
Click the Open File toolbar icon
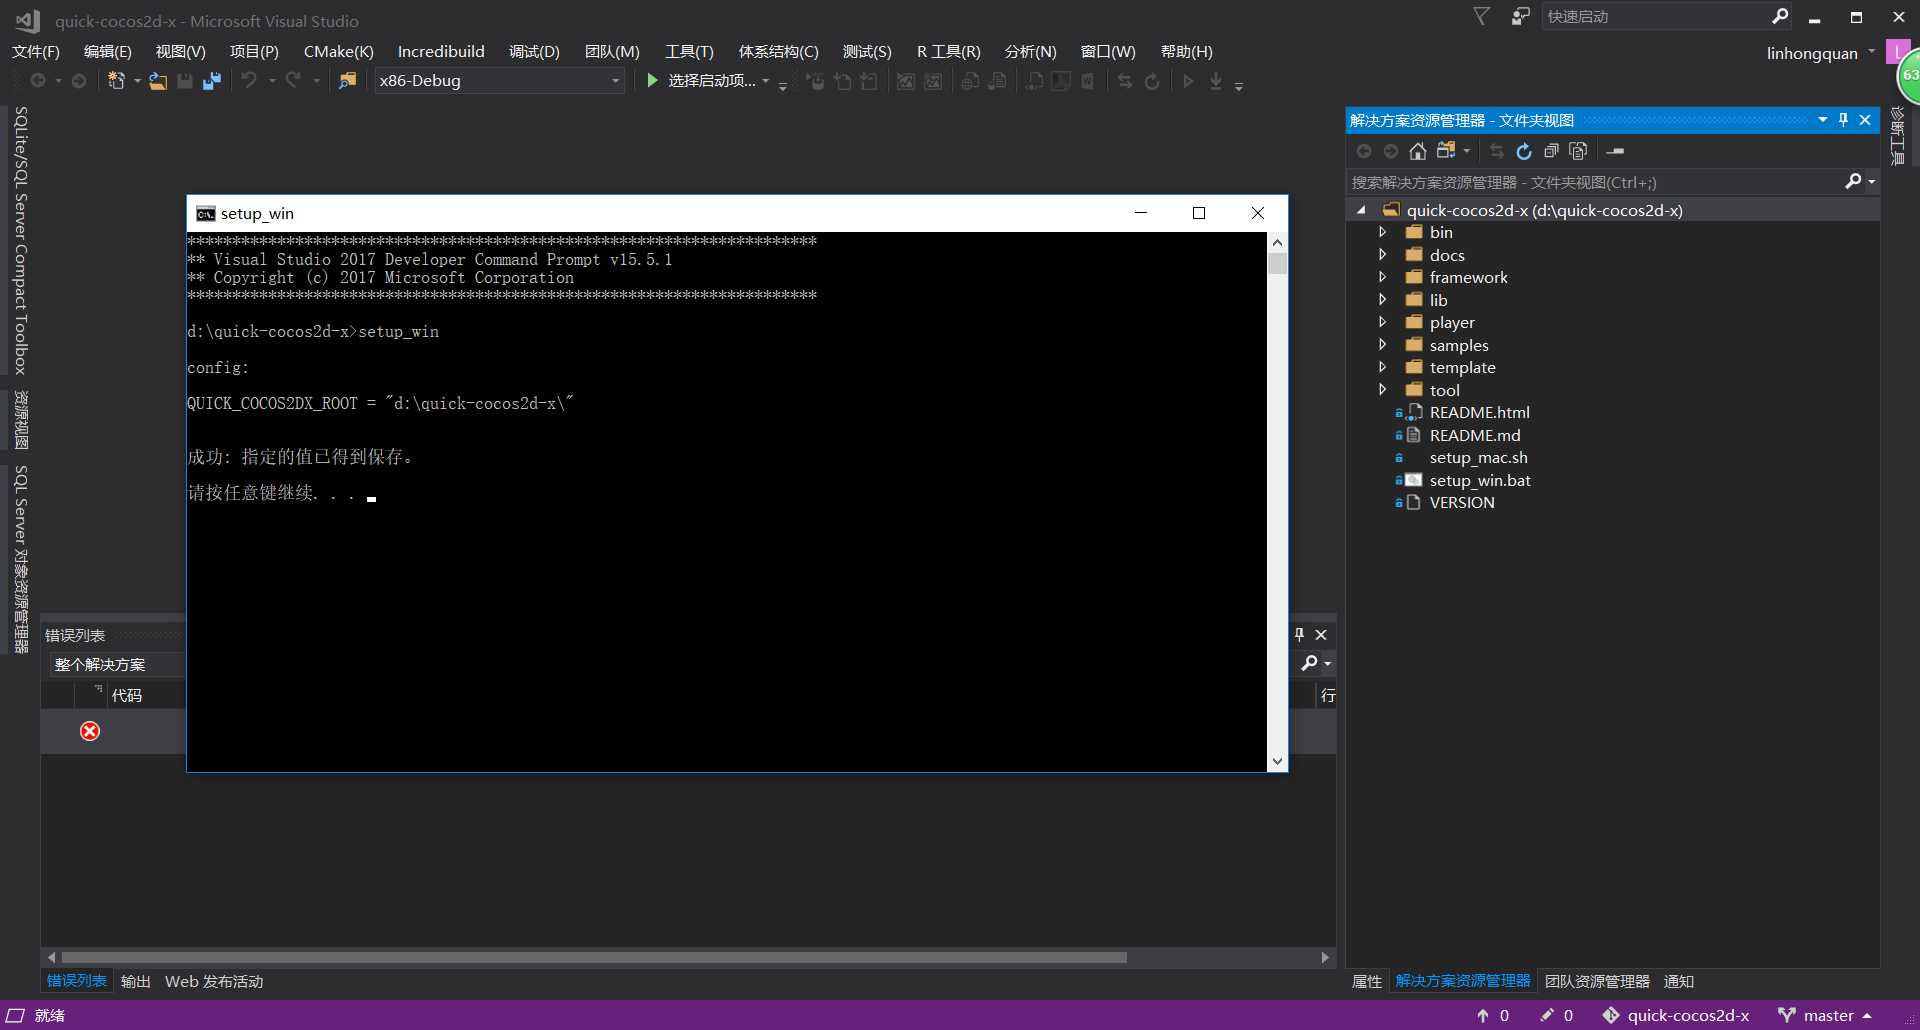(158, 81)
